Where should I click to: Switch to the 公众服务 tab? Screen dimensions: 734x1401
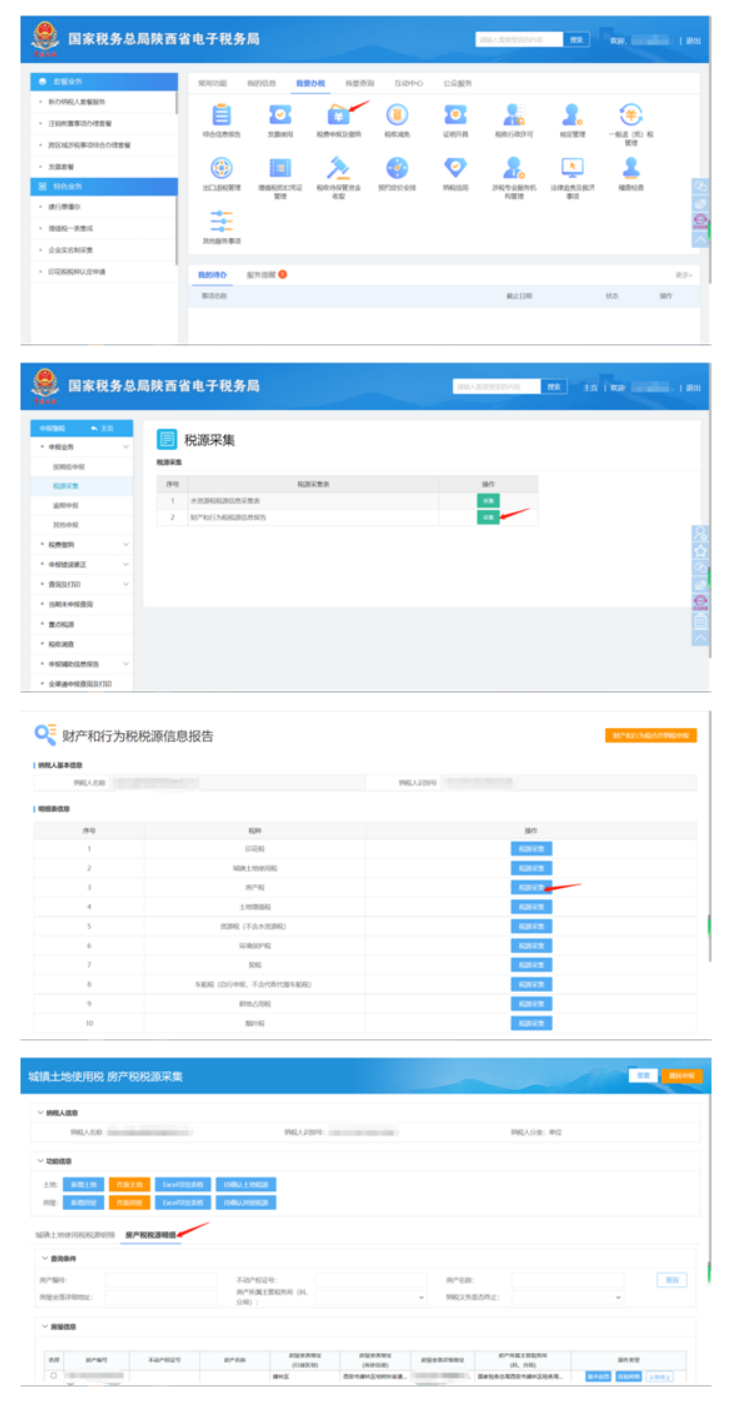pyautogui.click(x=457, y=83)
